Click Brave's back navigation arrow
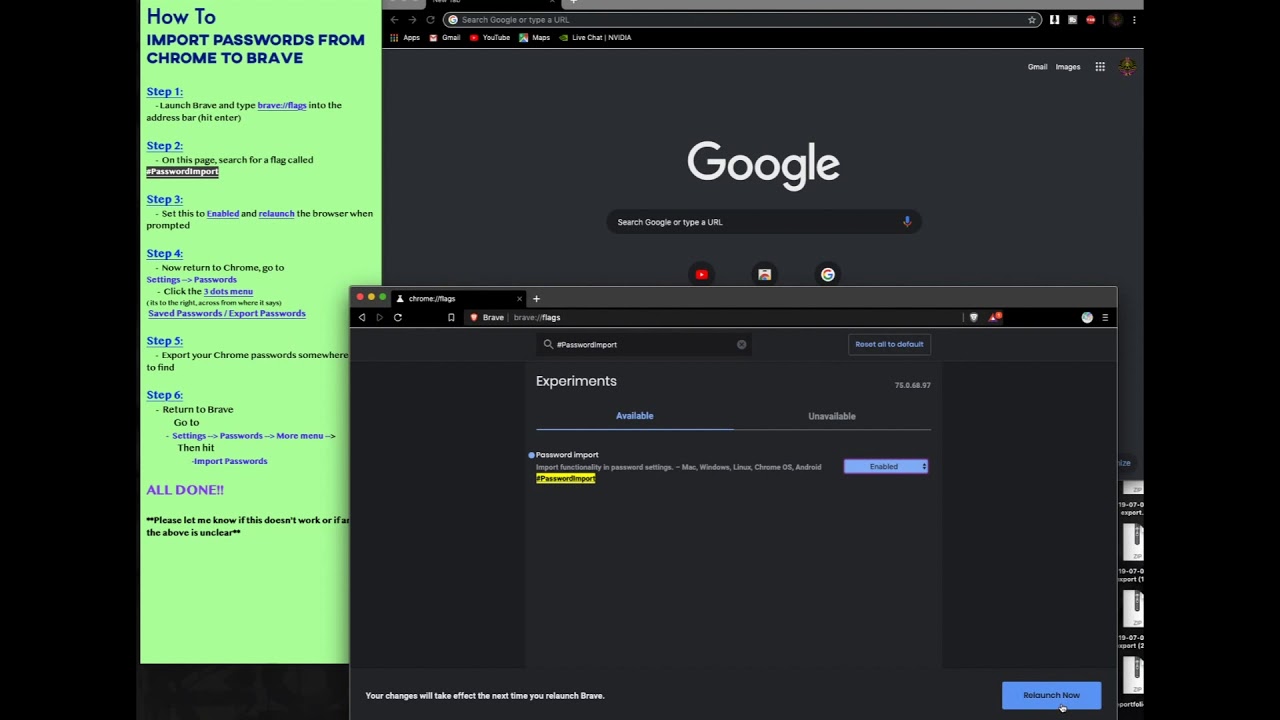The width and height of the screenshot is (1280, 720). [362, 317]
